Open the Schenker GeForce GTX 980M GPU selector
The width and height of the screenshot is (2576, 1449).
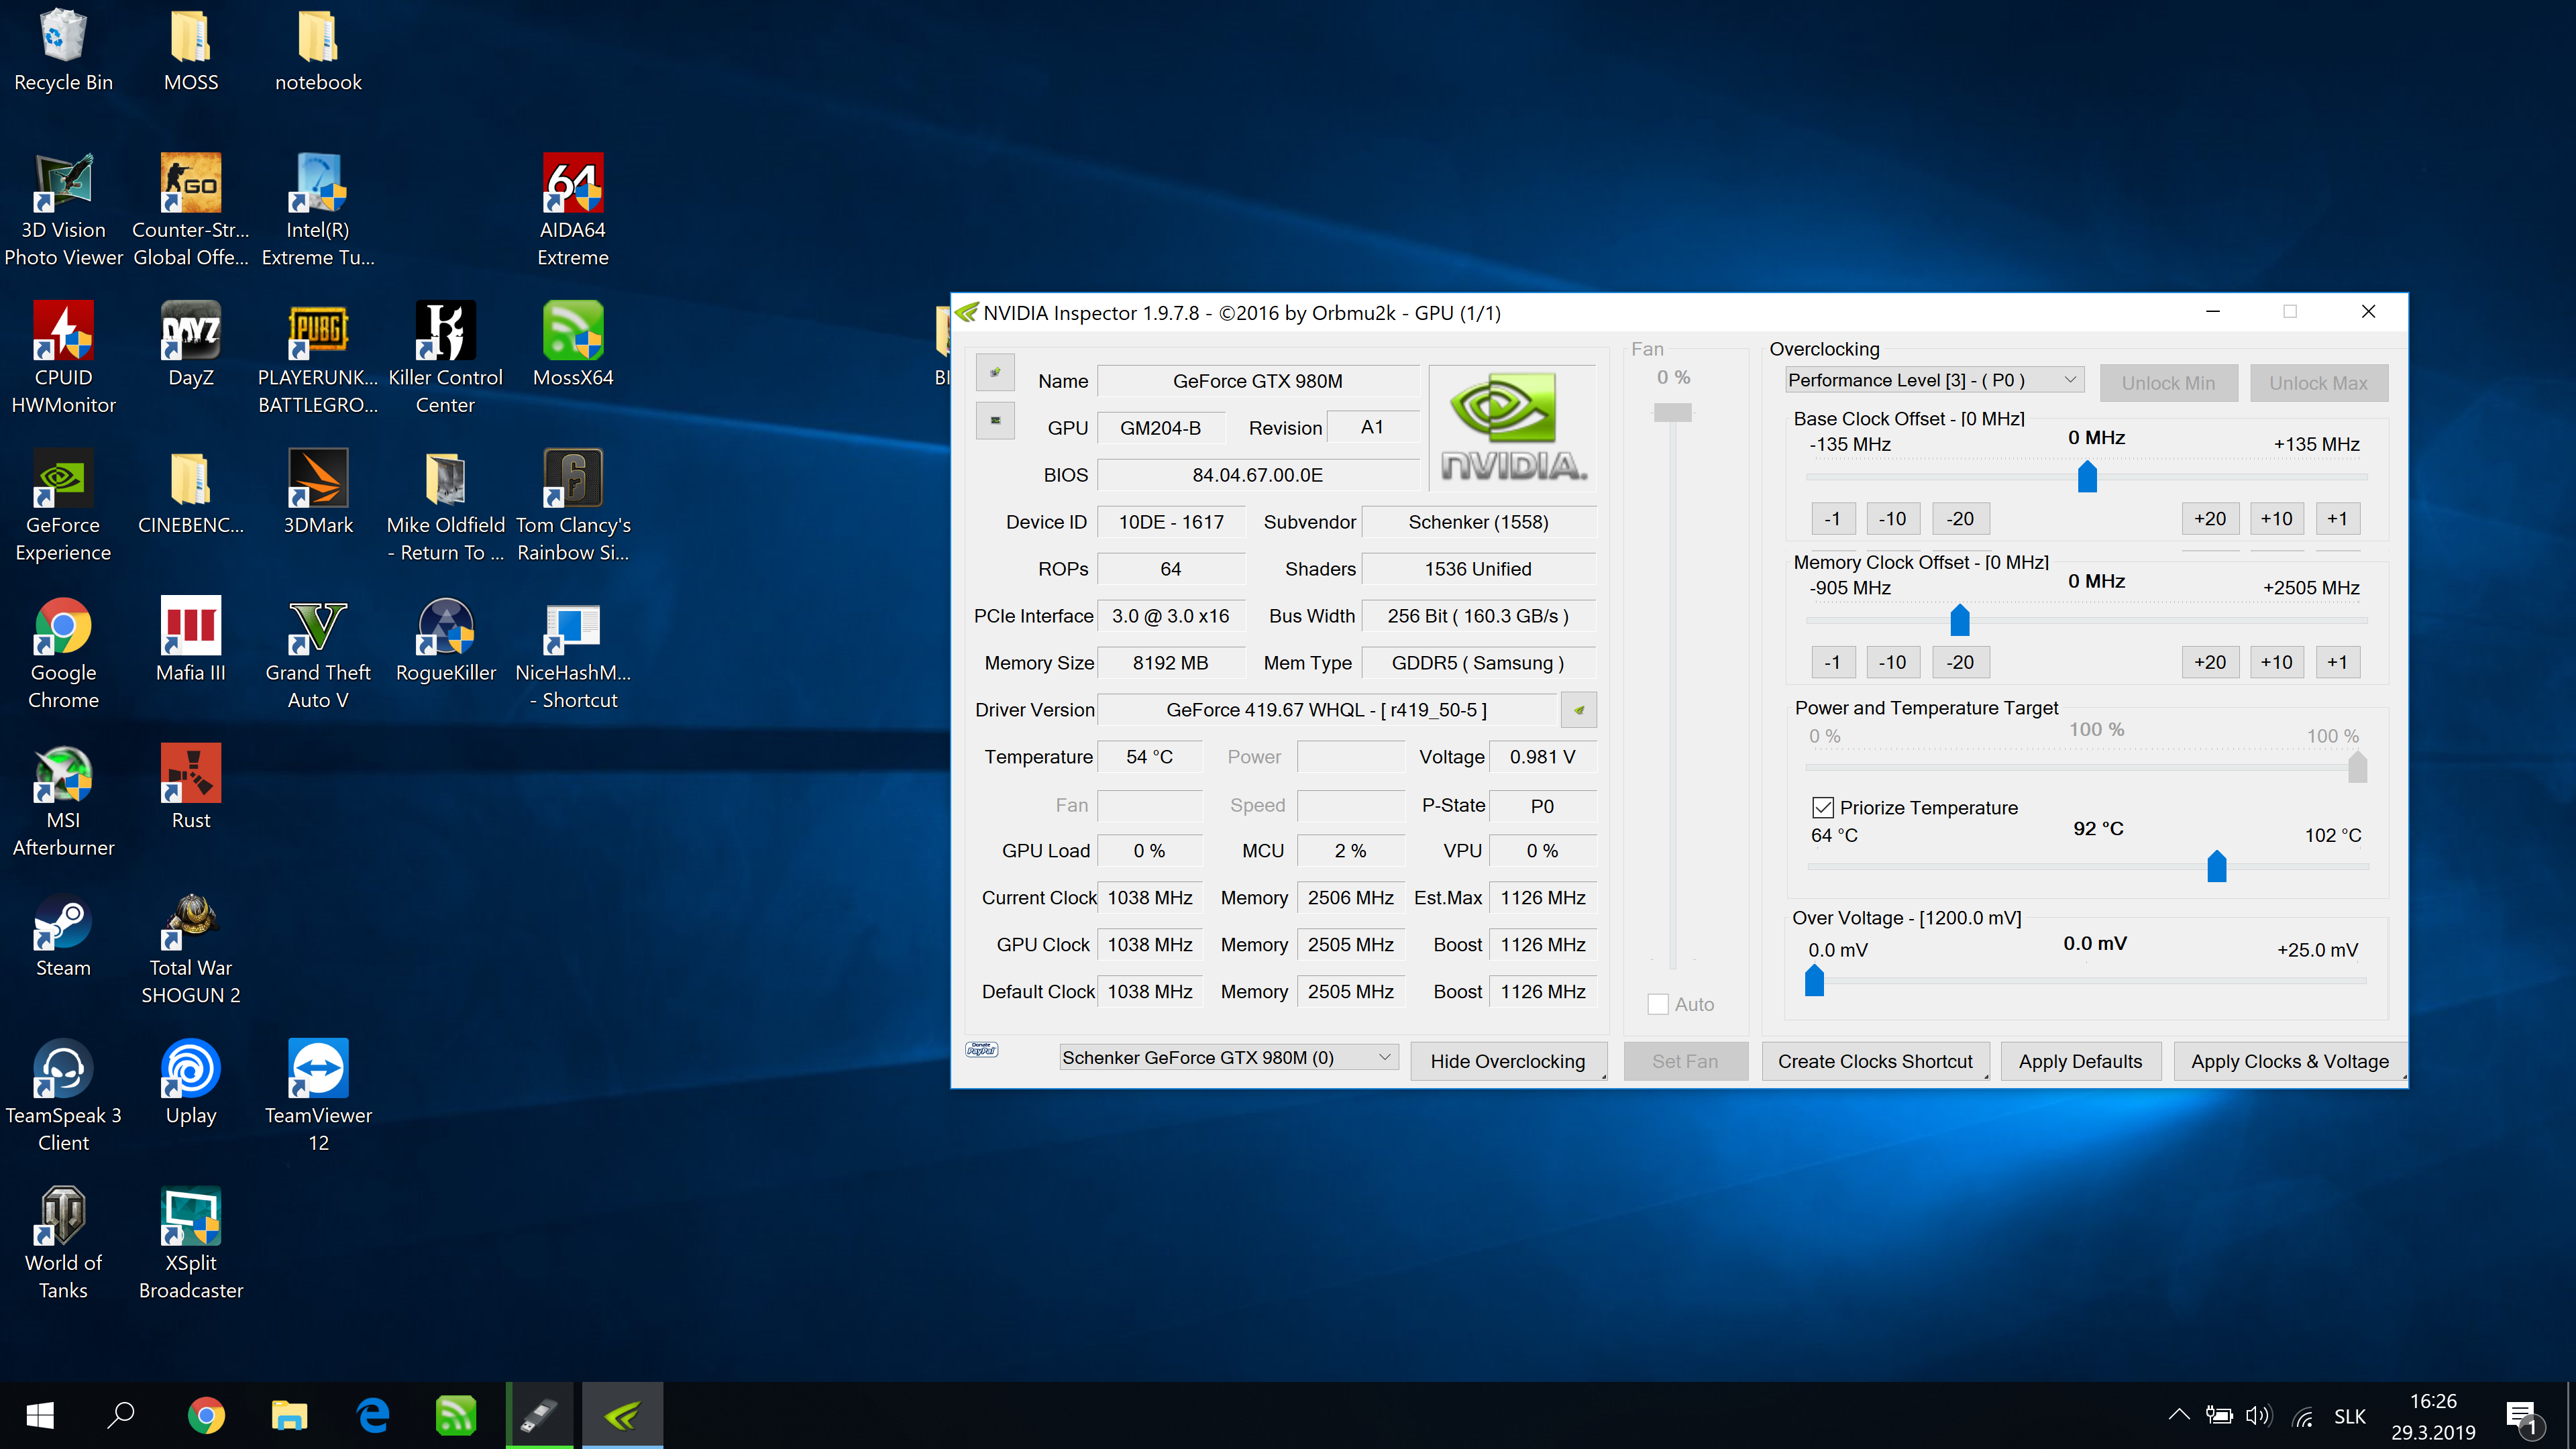1228,1057
